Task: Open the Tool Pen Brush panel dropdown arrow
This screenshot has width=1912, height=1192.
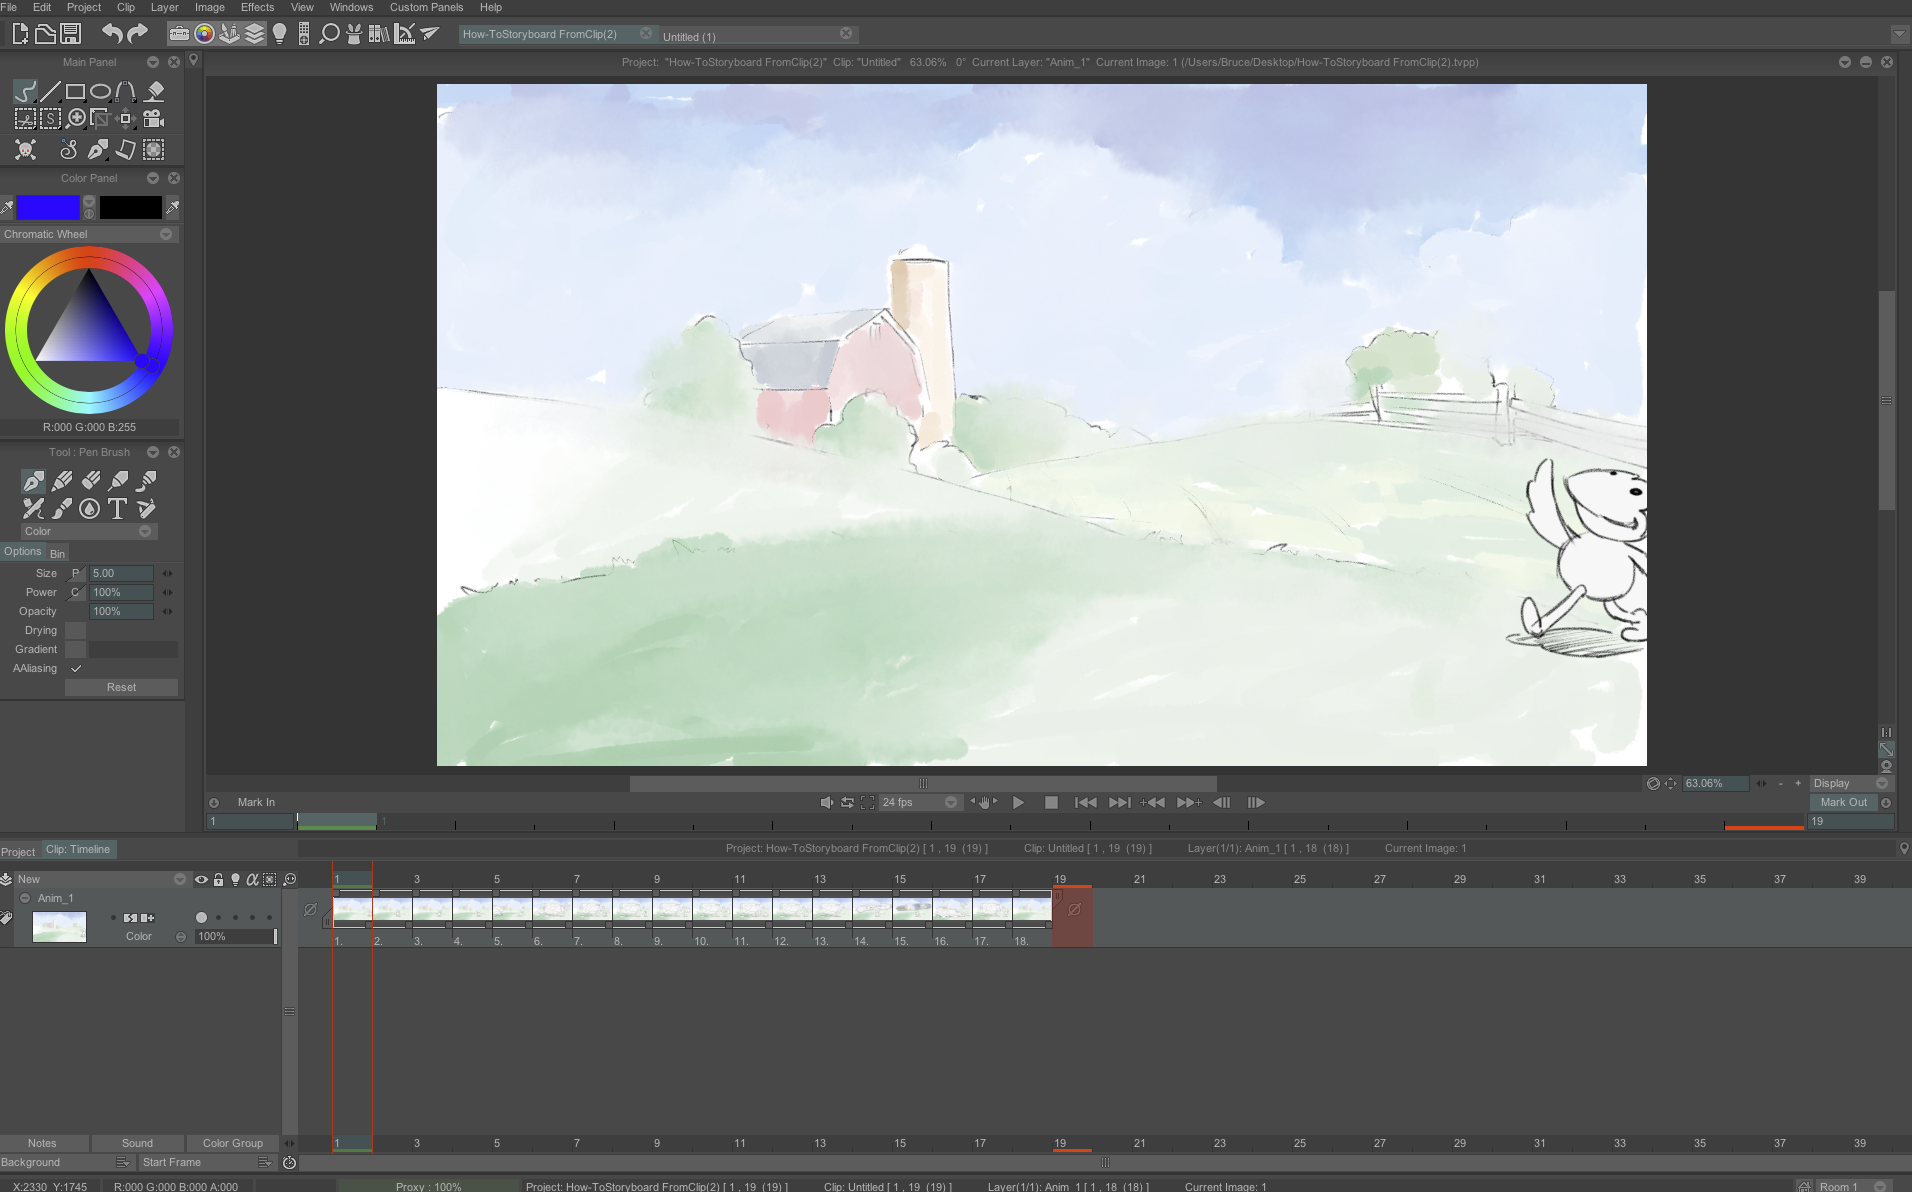Action: [x=153, y=452]
